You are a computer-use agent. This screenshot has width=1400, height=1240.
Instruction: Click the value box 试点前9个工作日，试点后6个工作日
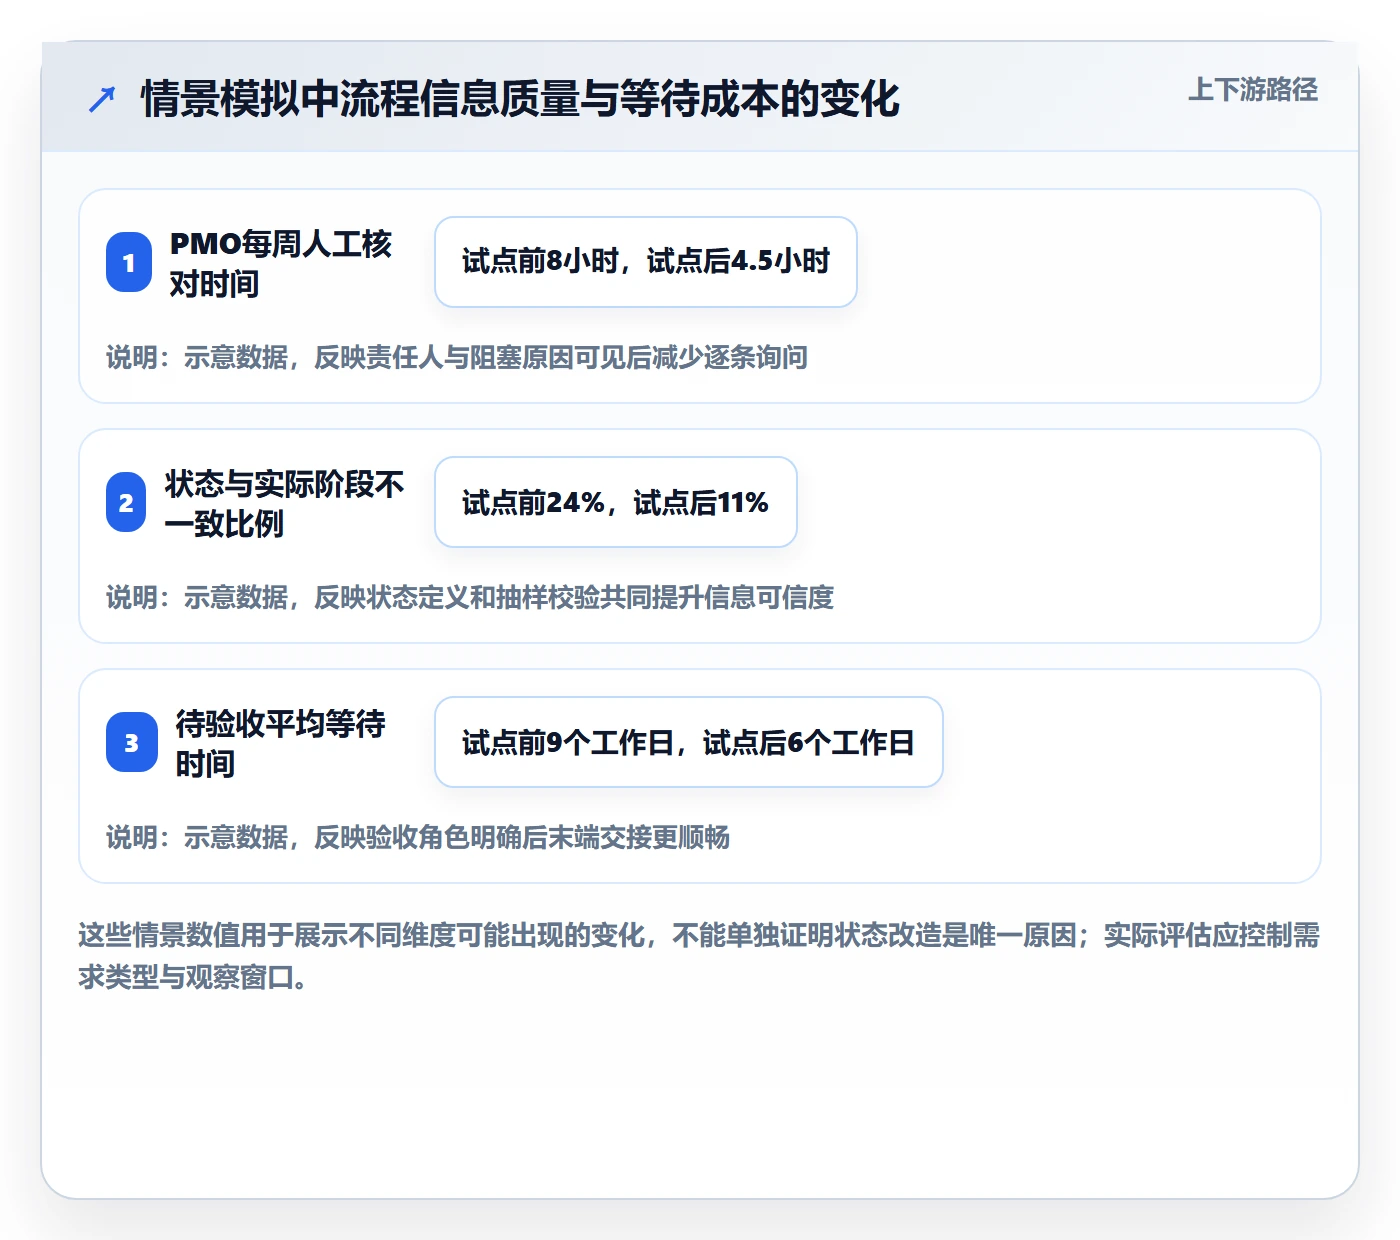[x=689, y=742]
